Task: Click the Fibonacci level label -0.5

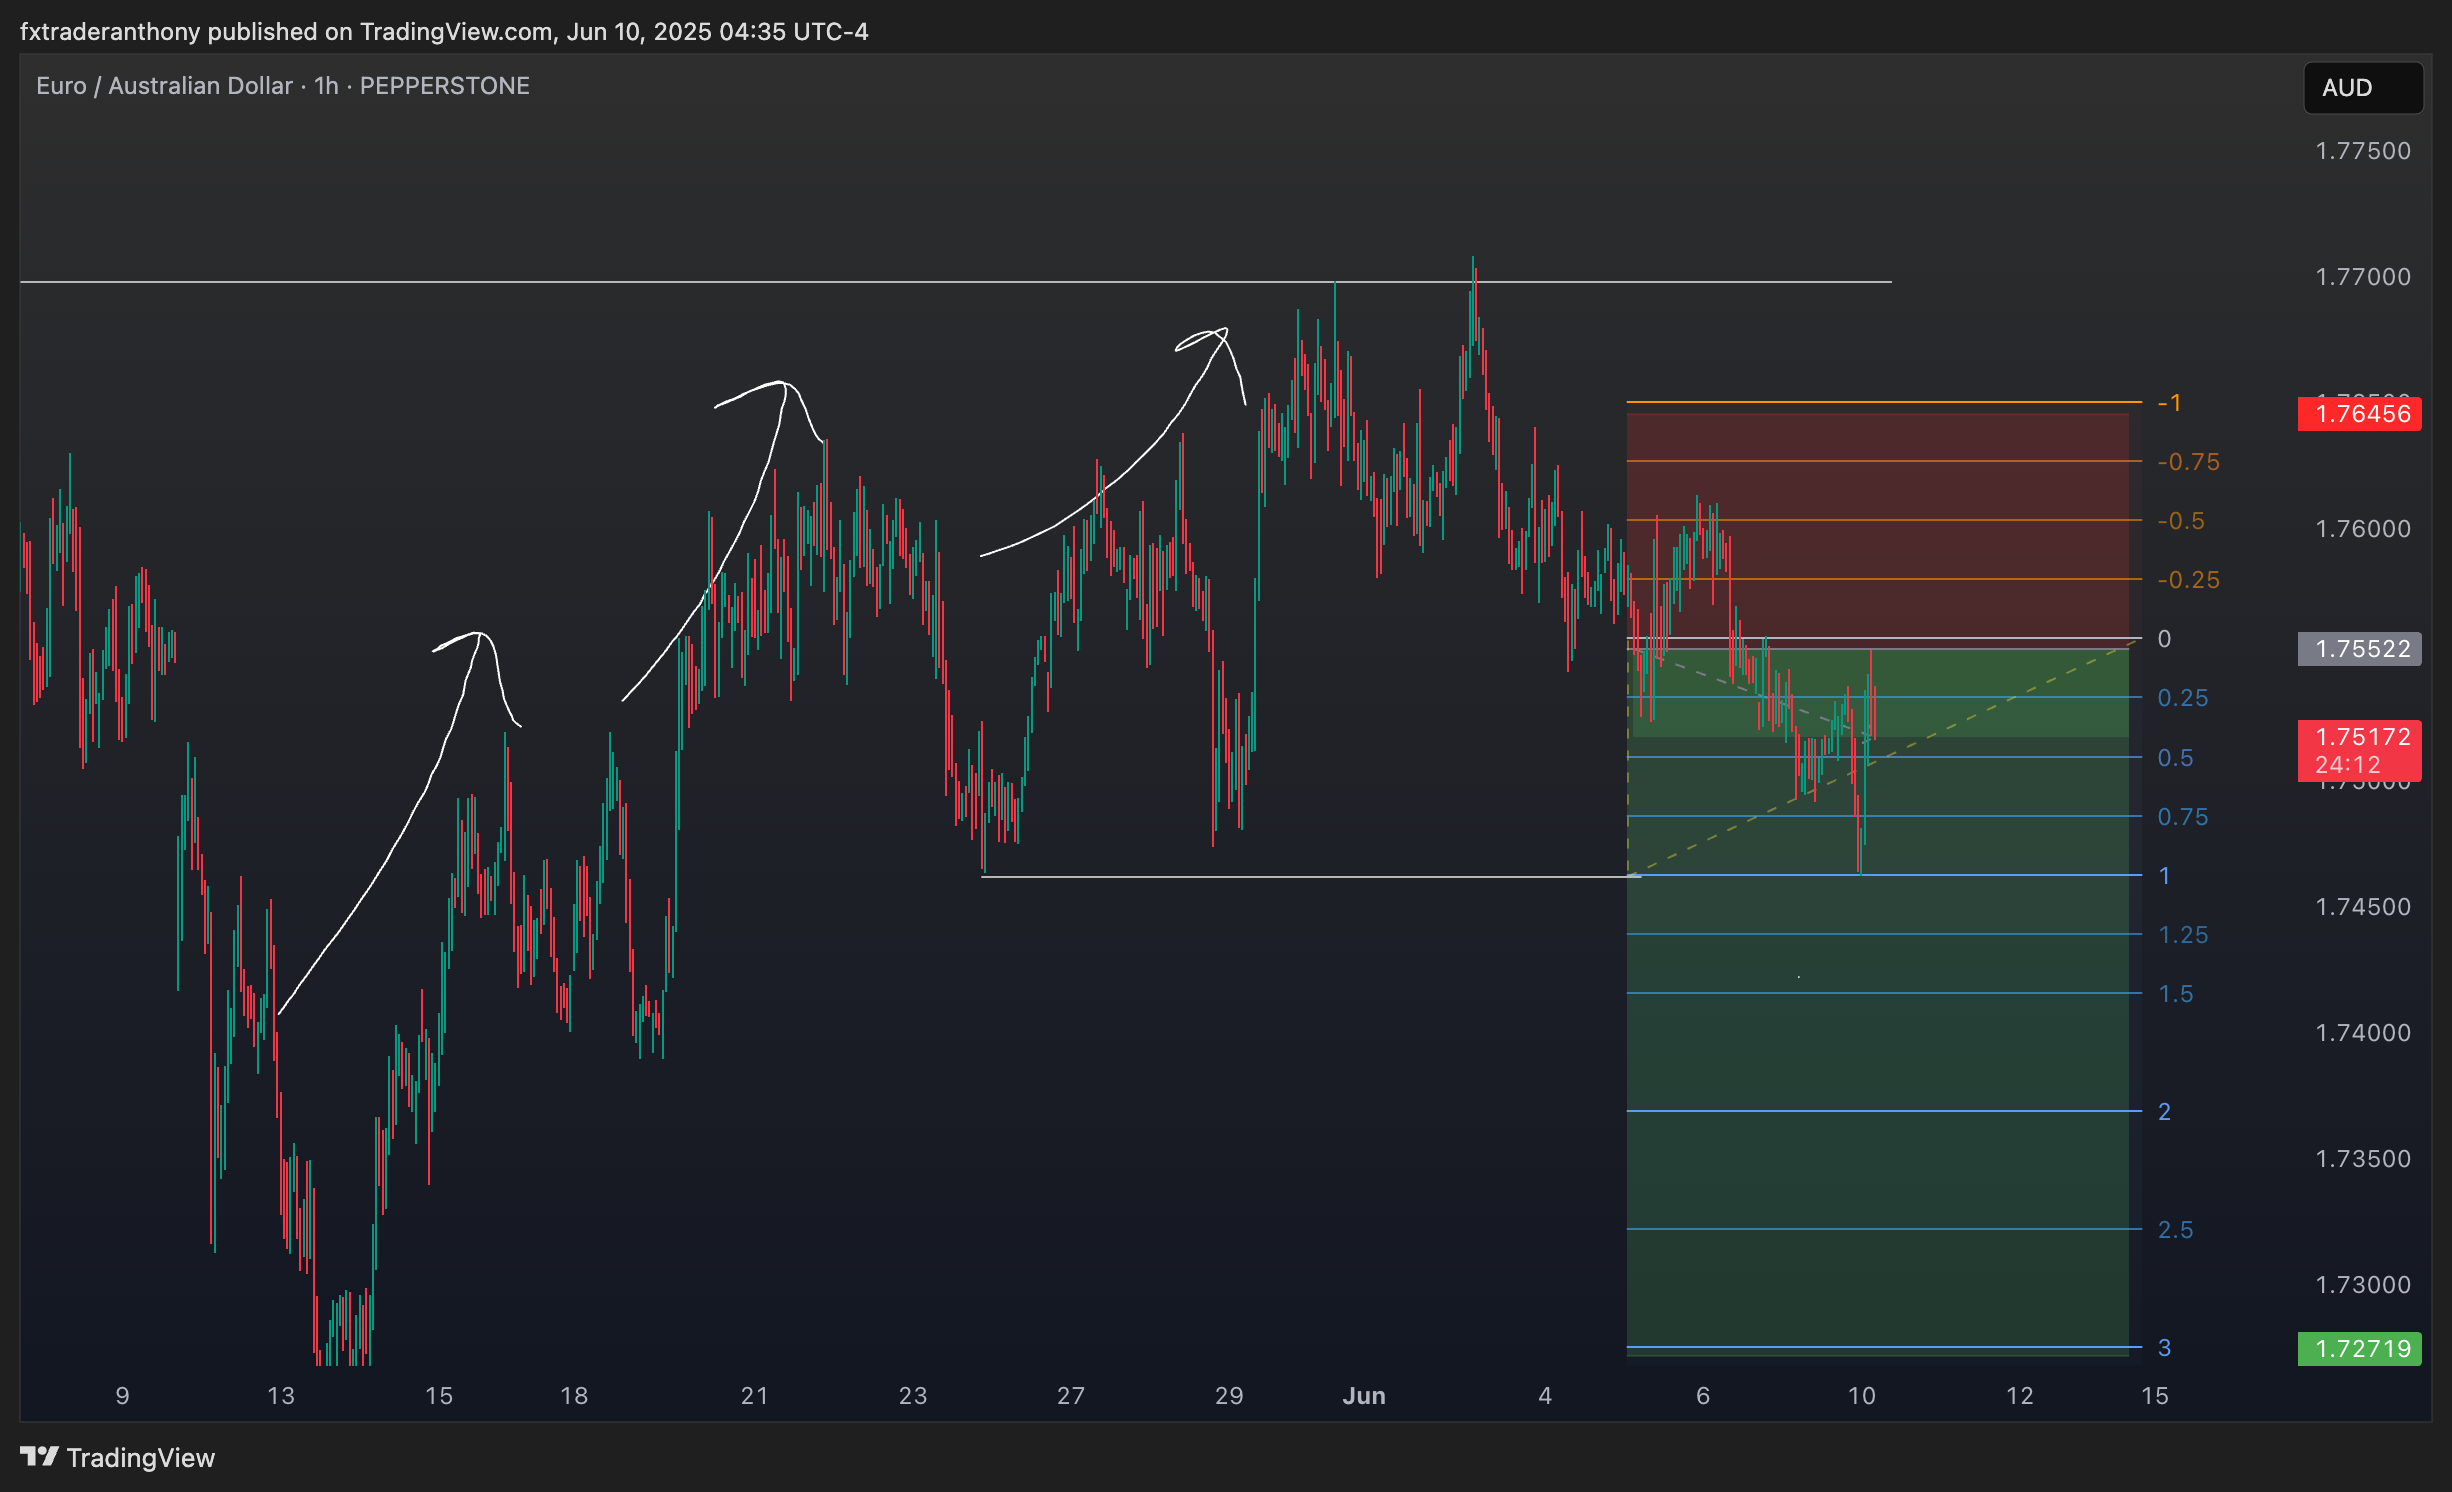Action: (x=2180, y=521)
